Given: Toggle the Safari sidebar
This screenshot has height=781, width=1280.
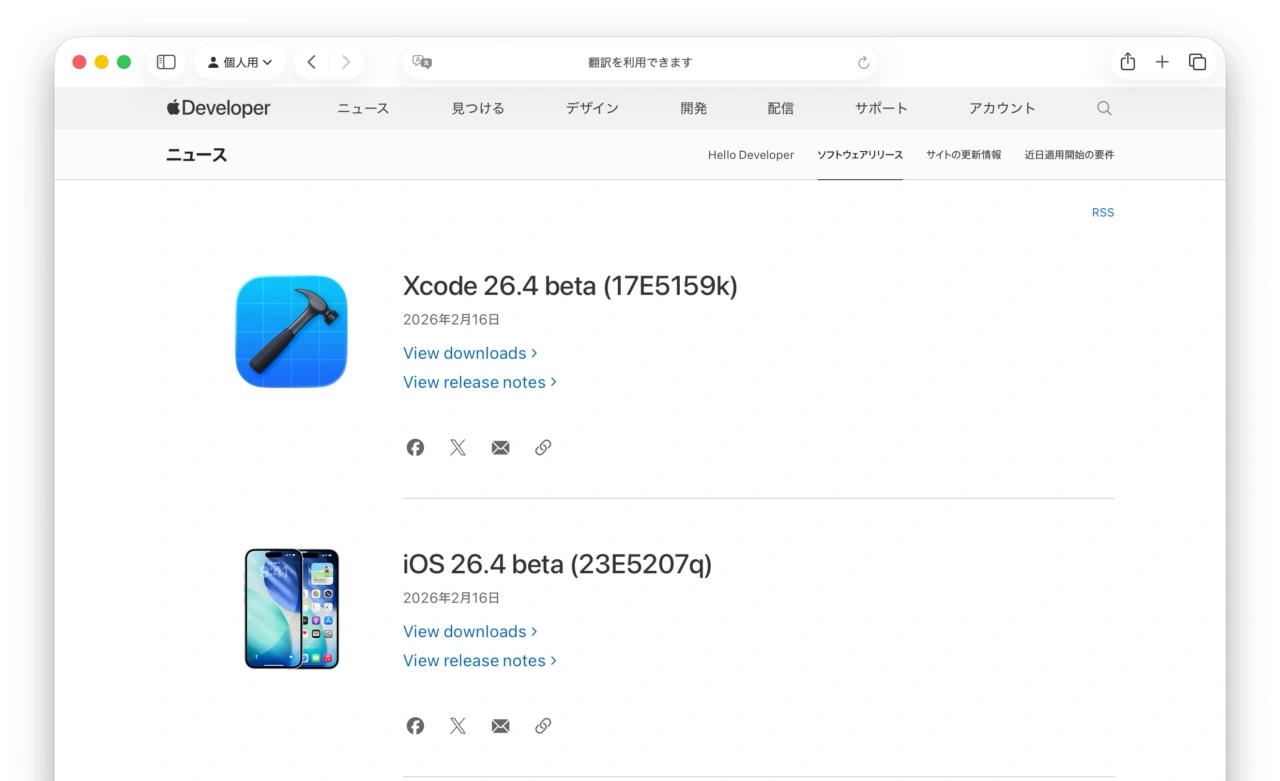Looking at the screenshot, I should [x=165, y=61].
